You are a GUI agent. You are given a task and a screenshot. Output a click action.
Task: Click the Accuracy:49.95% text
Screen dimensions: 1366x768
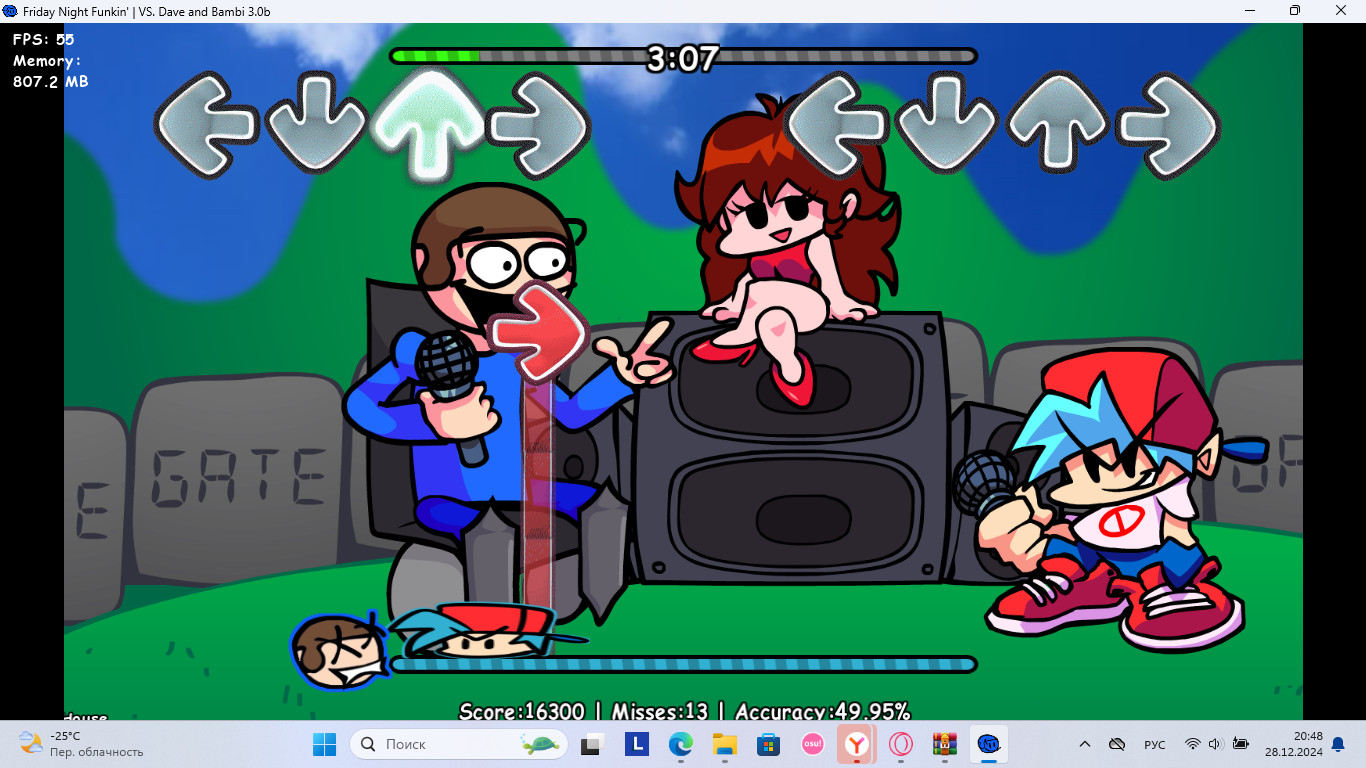click(822, 712)
